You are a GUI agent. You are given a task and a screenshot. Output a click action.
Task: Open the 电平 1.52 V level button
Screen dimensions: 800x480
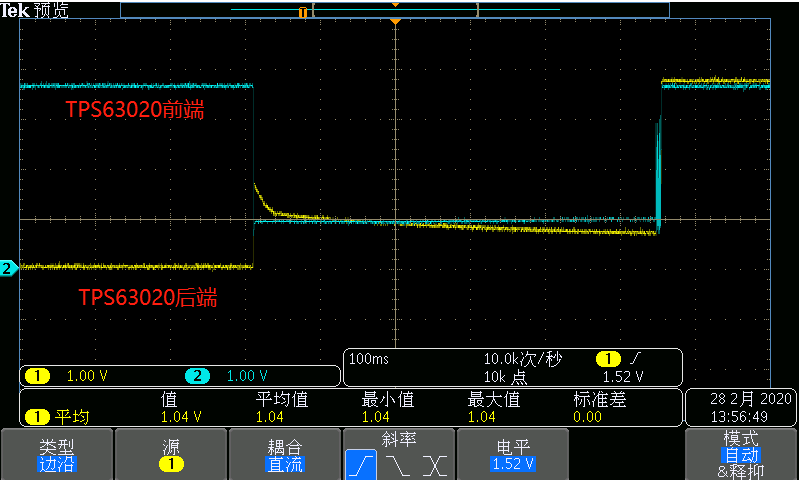[x=513, y=455]
